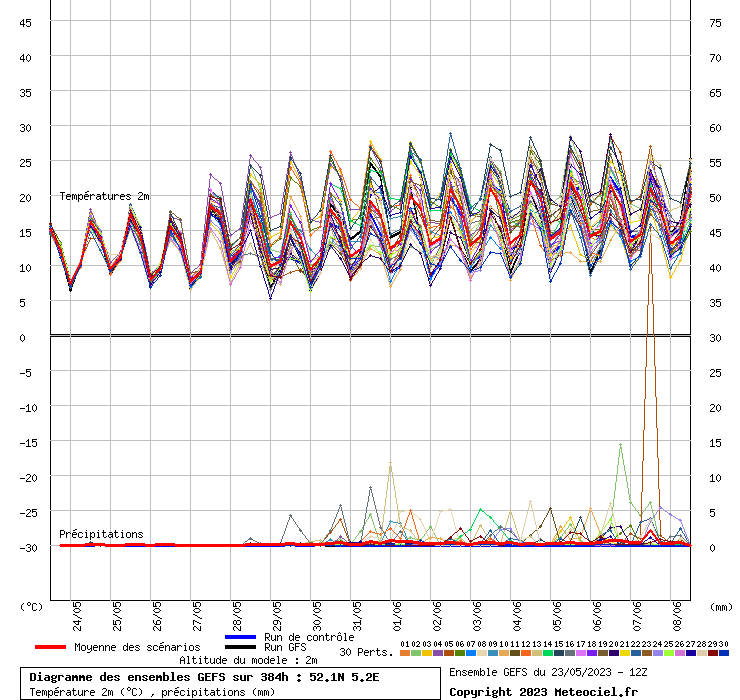Click the black line sample for Run GFS
Screen dimensions: 740x700
(240, 647)
